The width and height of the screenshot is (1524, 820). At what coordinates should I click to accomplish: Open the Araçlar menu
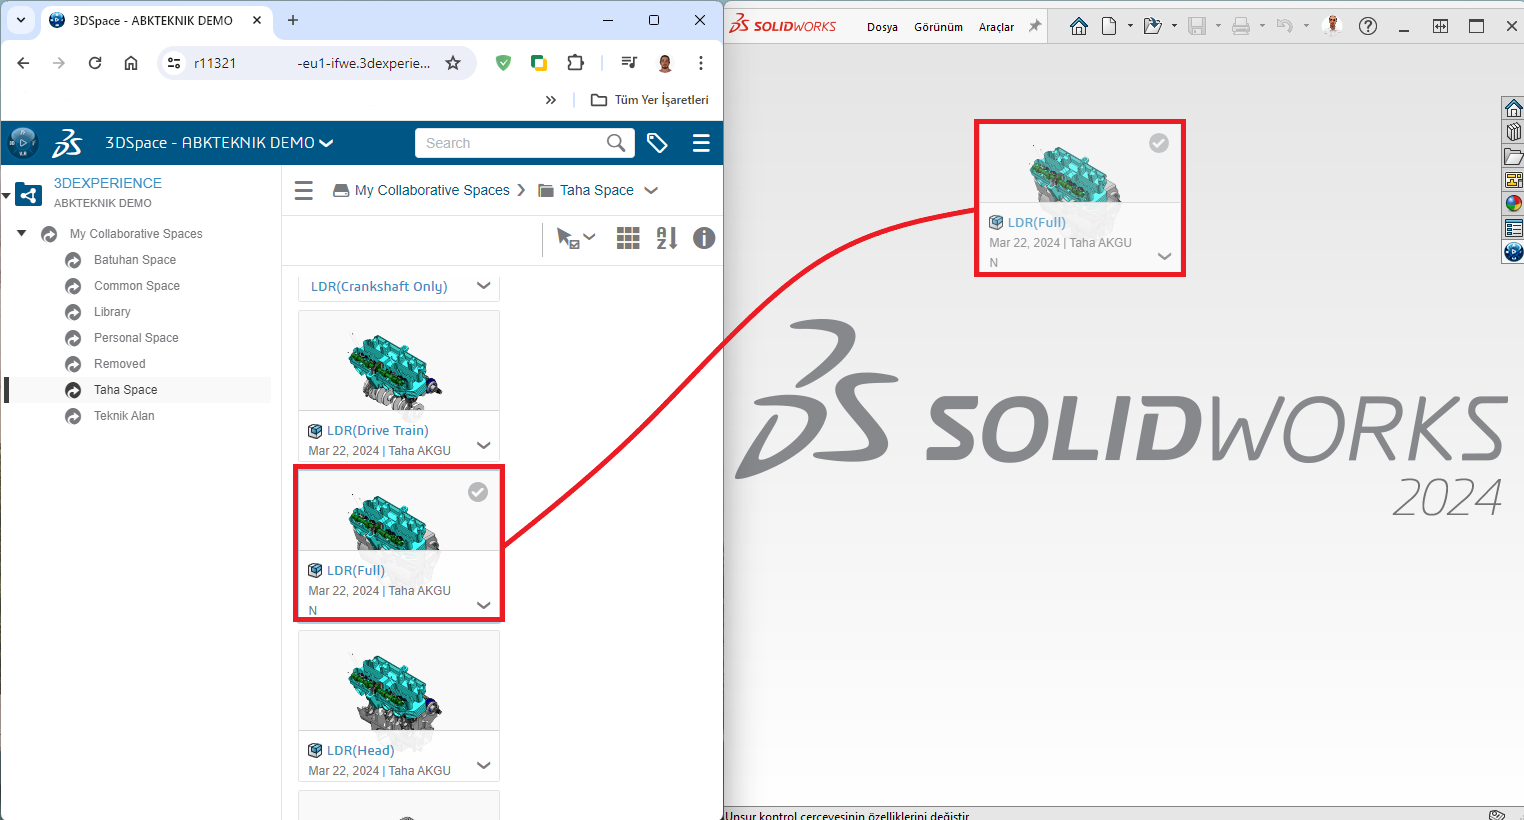[995, 27]
